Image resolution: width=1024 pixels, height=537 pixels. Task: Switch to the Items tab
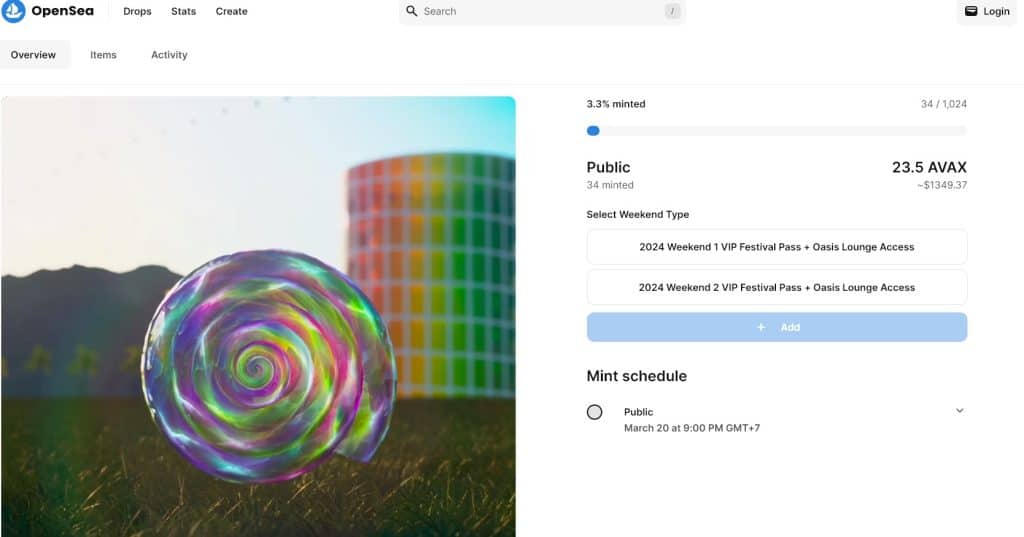coord(103,55)
